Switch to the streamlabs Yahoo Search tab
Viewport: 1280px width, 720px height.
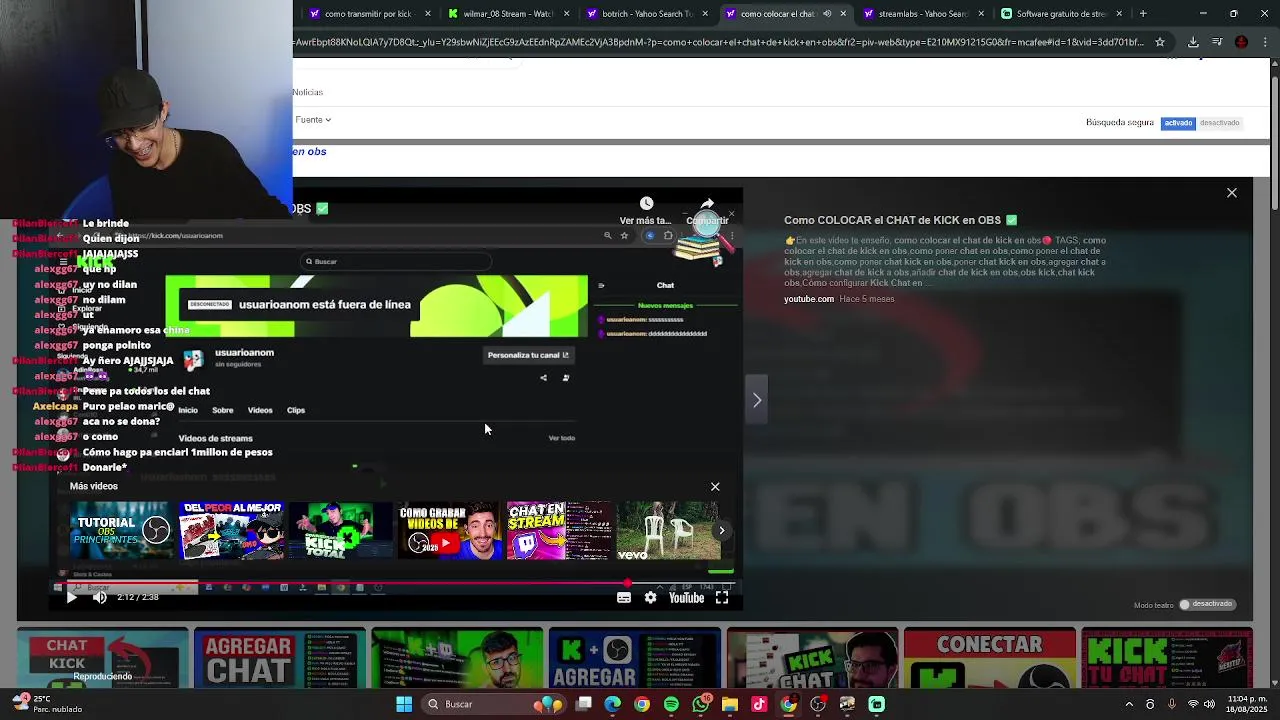click(921, 14)
